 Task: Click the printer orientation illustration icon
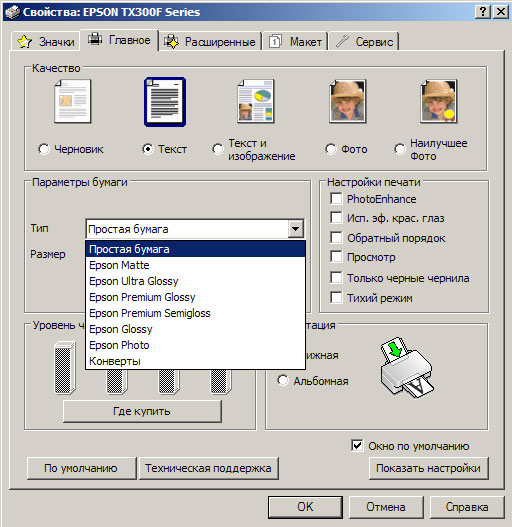pyautogui.click(x=407, y=368)
